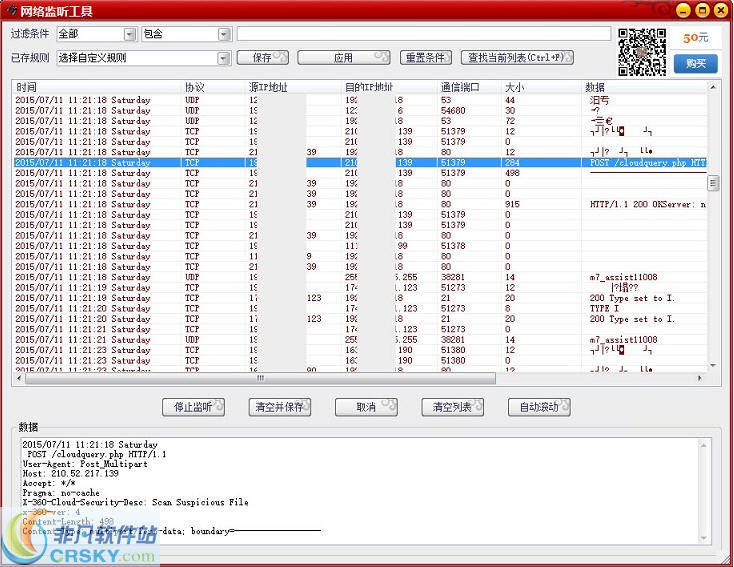Image resolution: width=734 pixels, height=567 pixels.
Task: Open the 包含 condition dropdown
Action: (x=225, y=34)
